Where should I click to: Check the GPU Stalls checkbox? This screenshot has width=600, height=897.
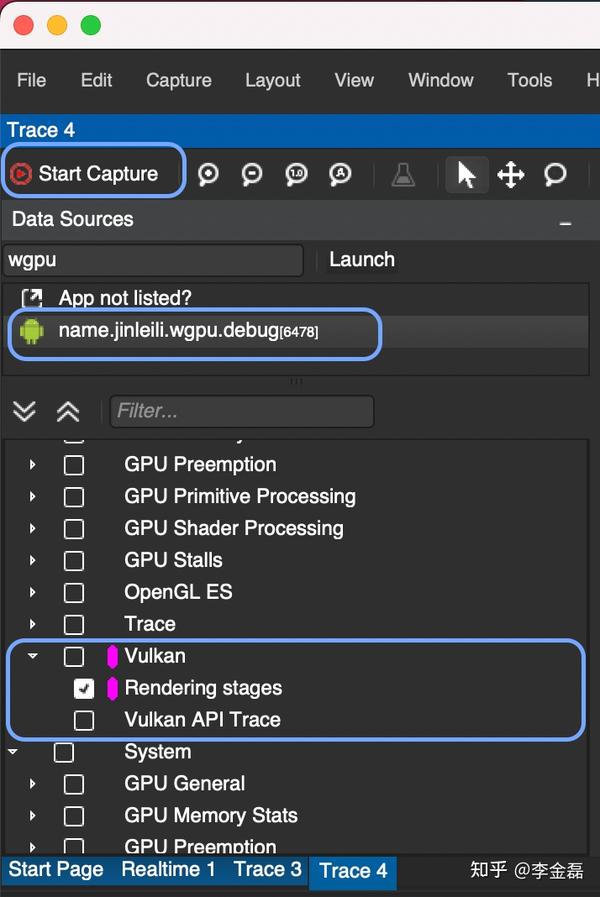73,560
